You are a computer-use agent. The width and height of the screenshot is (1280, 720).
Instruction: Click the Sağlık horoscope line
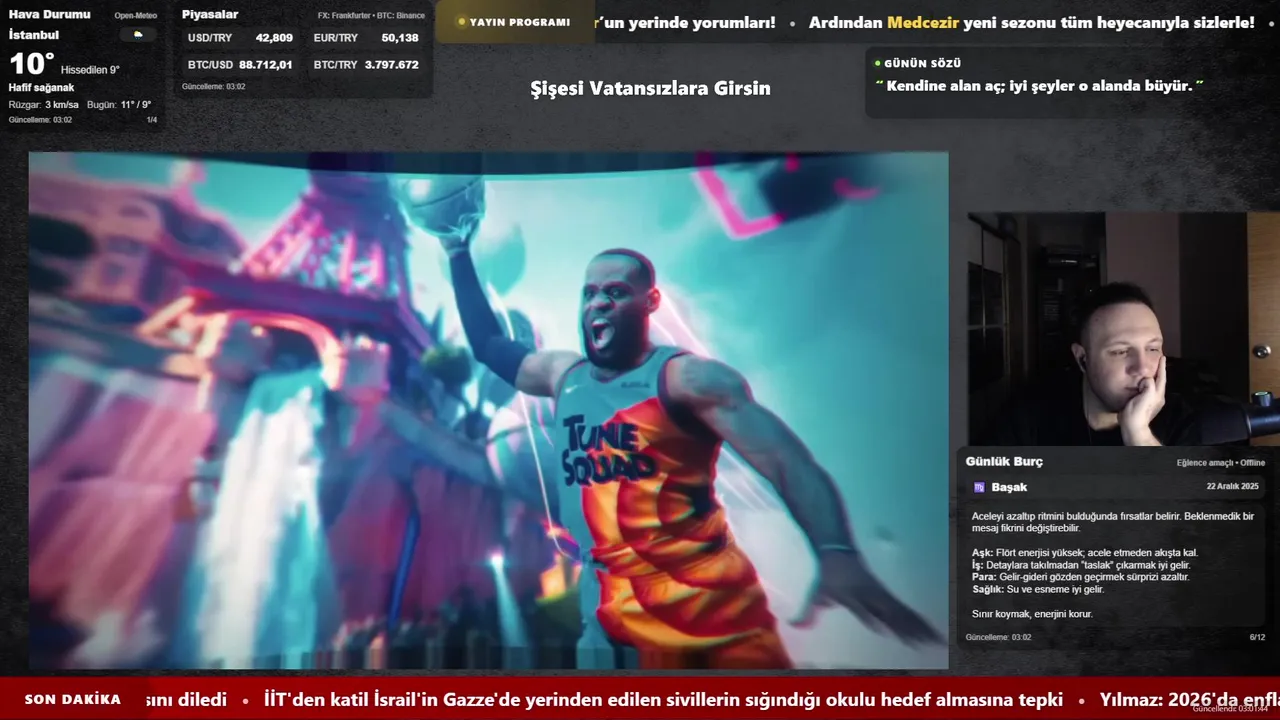(x=1038, y=589)
